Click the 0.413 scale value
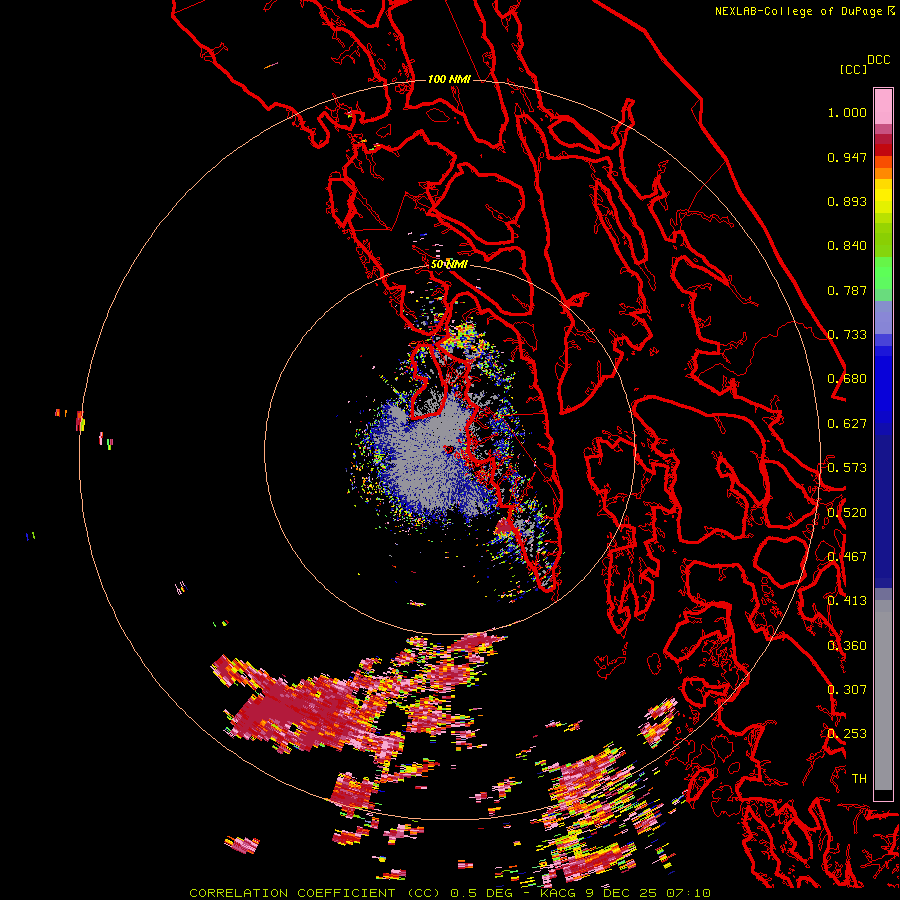Image resolution: width=900 pixels, height=900 pixels. tap(847, 601)
